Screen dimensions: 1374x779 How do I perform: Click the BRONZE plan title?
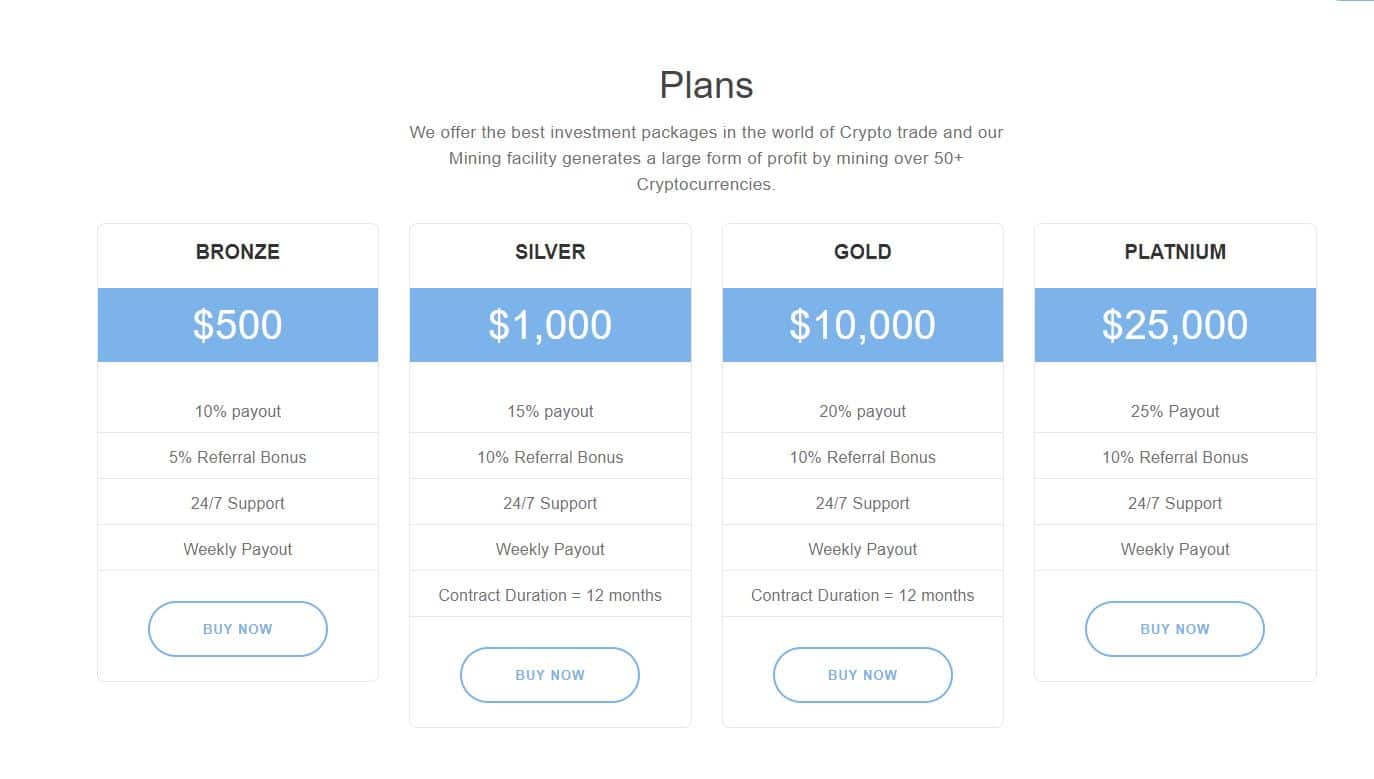tap(238, 252)
